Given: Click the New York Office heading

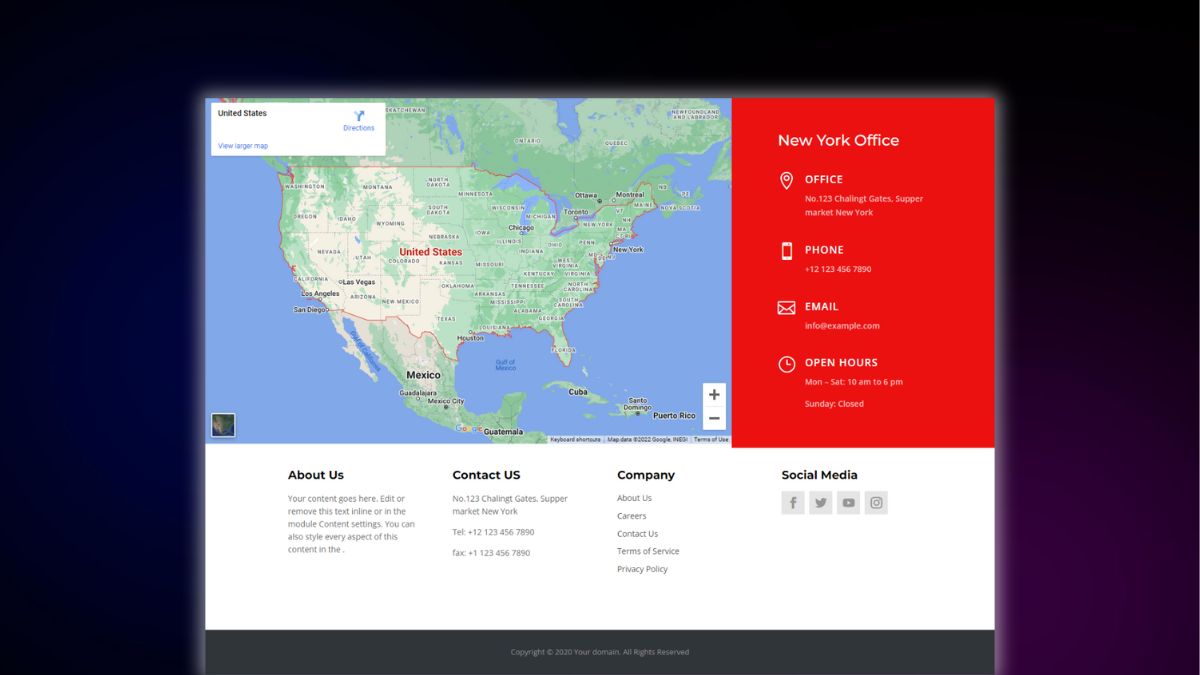Looking at the screenshot, I should click(x=838, y=140).
